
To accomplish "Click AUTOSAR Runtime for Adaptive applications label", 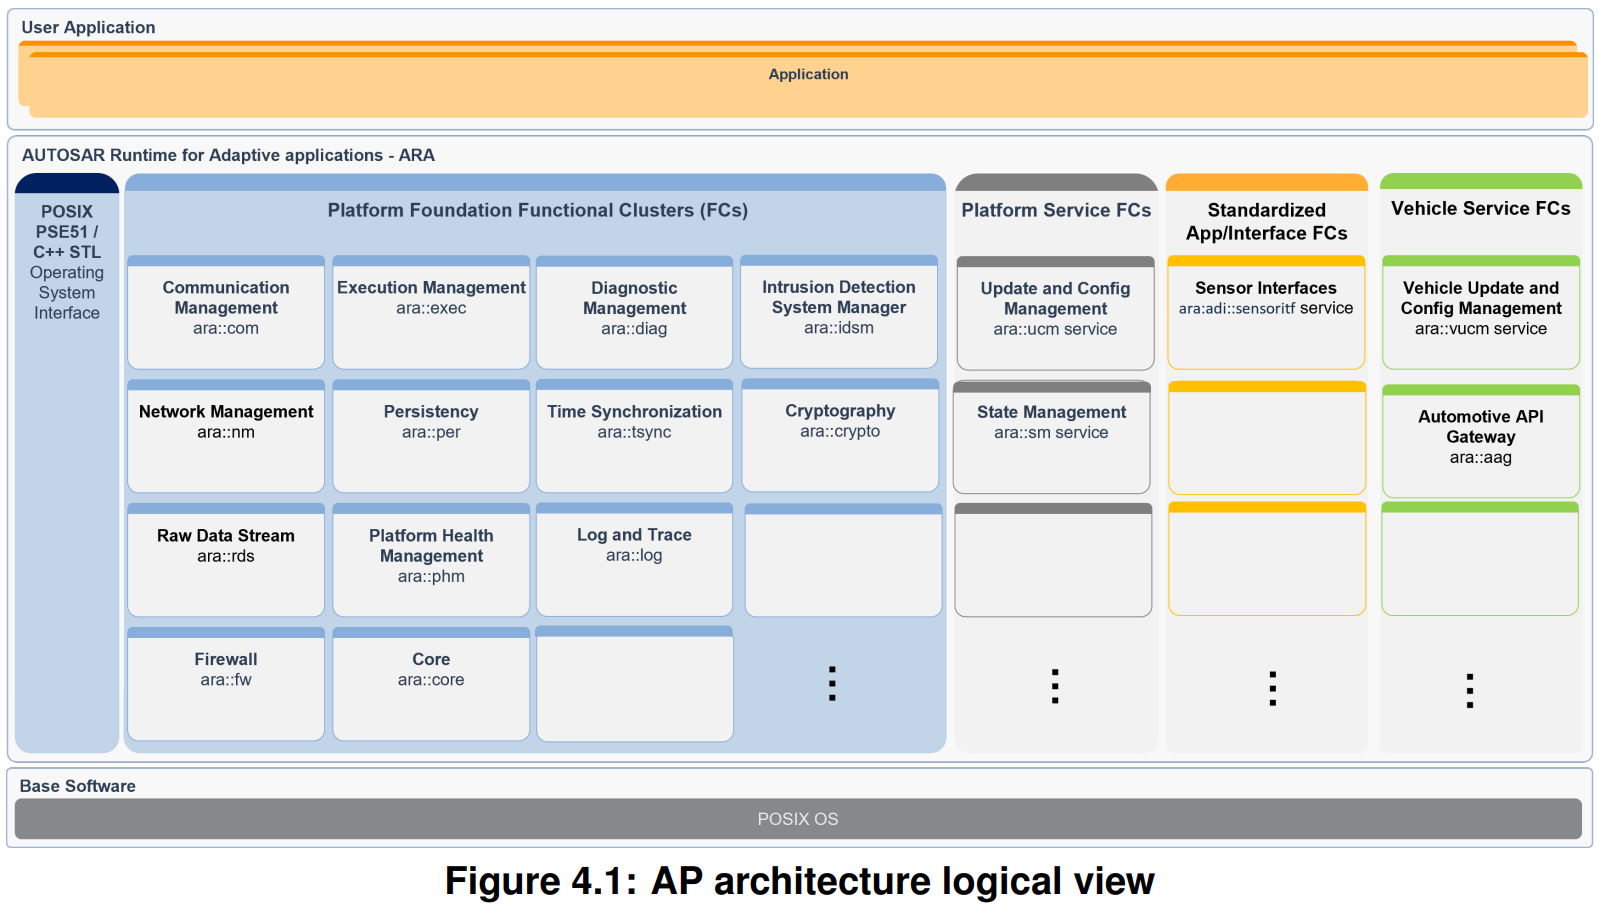I will pos(228,155).
